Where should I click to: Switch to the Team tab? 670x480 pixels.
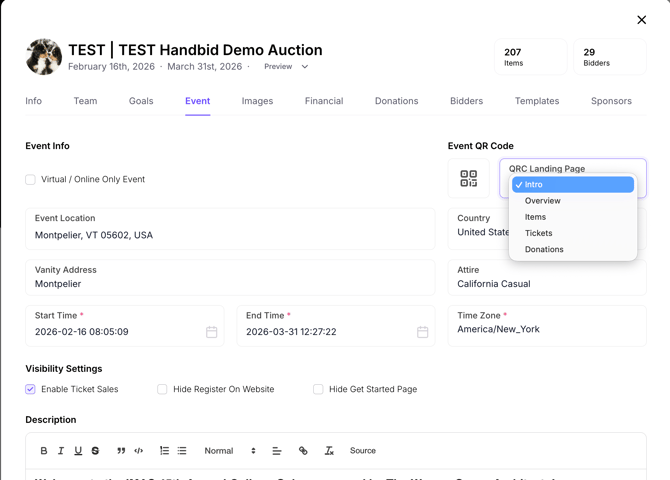[85, 101]
